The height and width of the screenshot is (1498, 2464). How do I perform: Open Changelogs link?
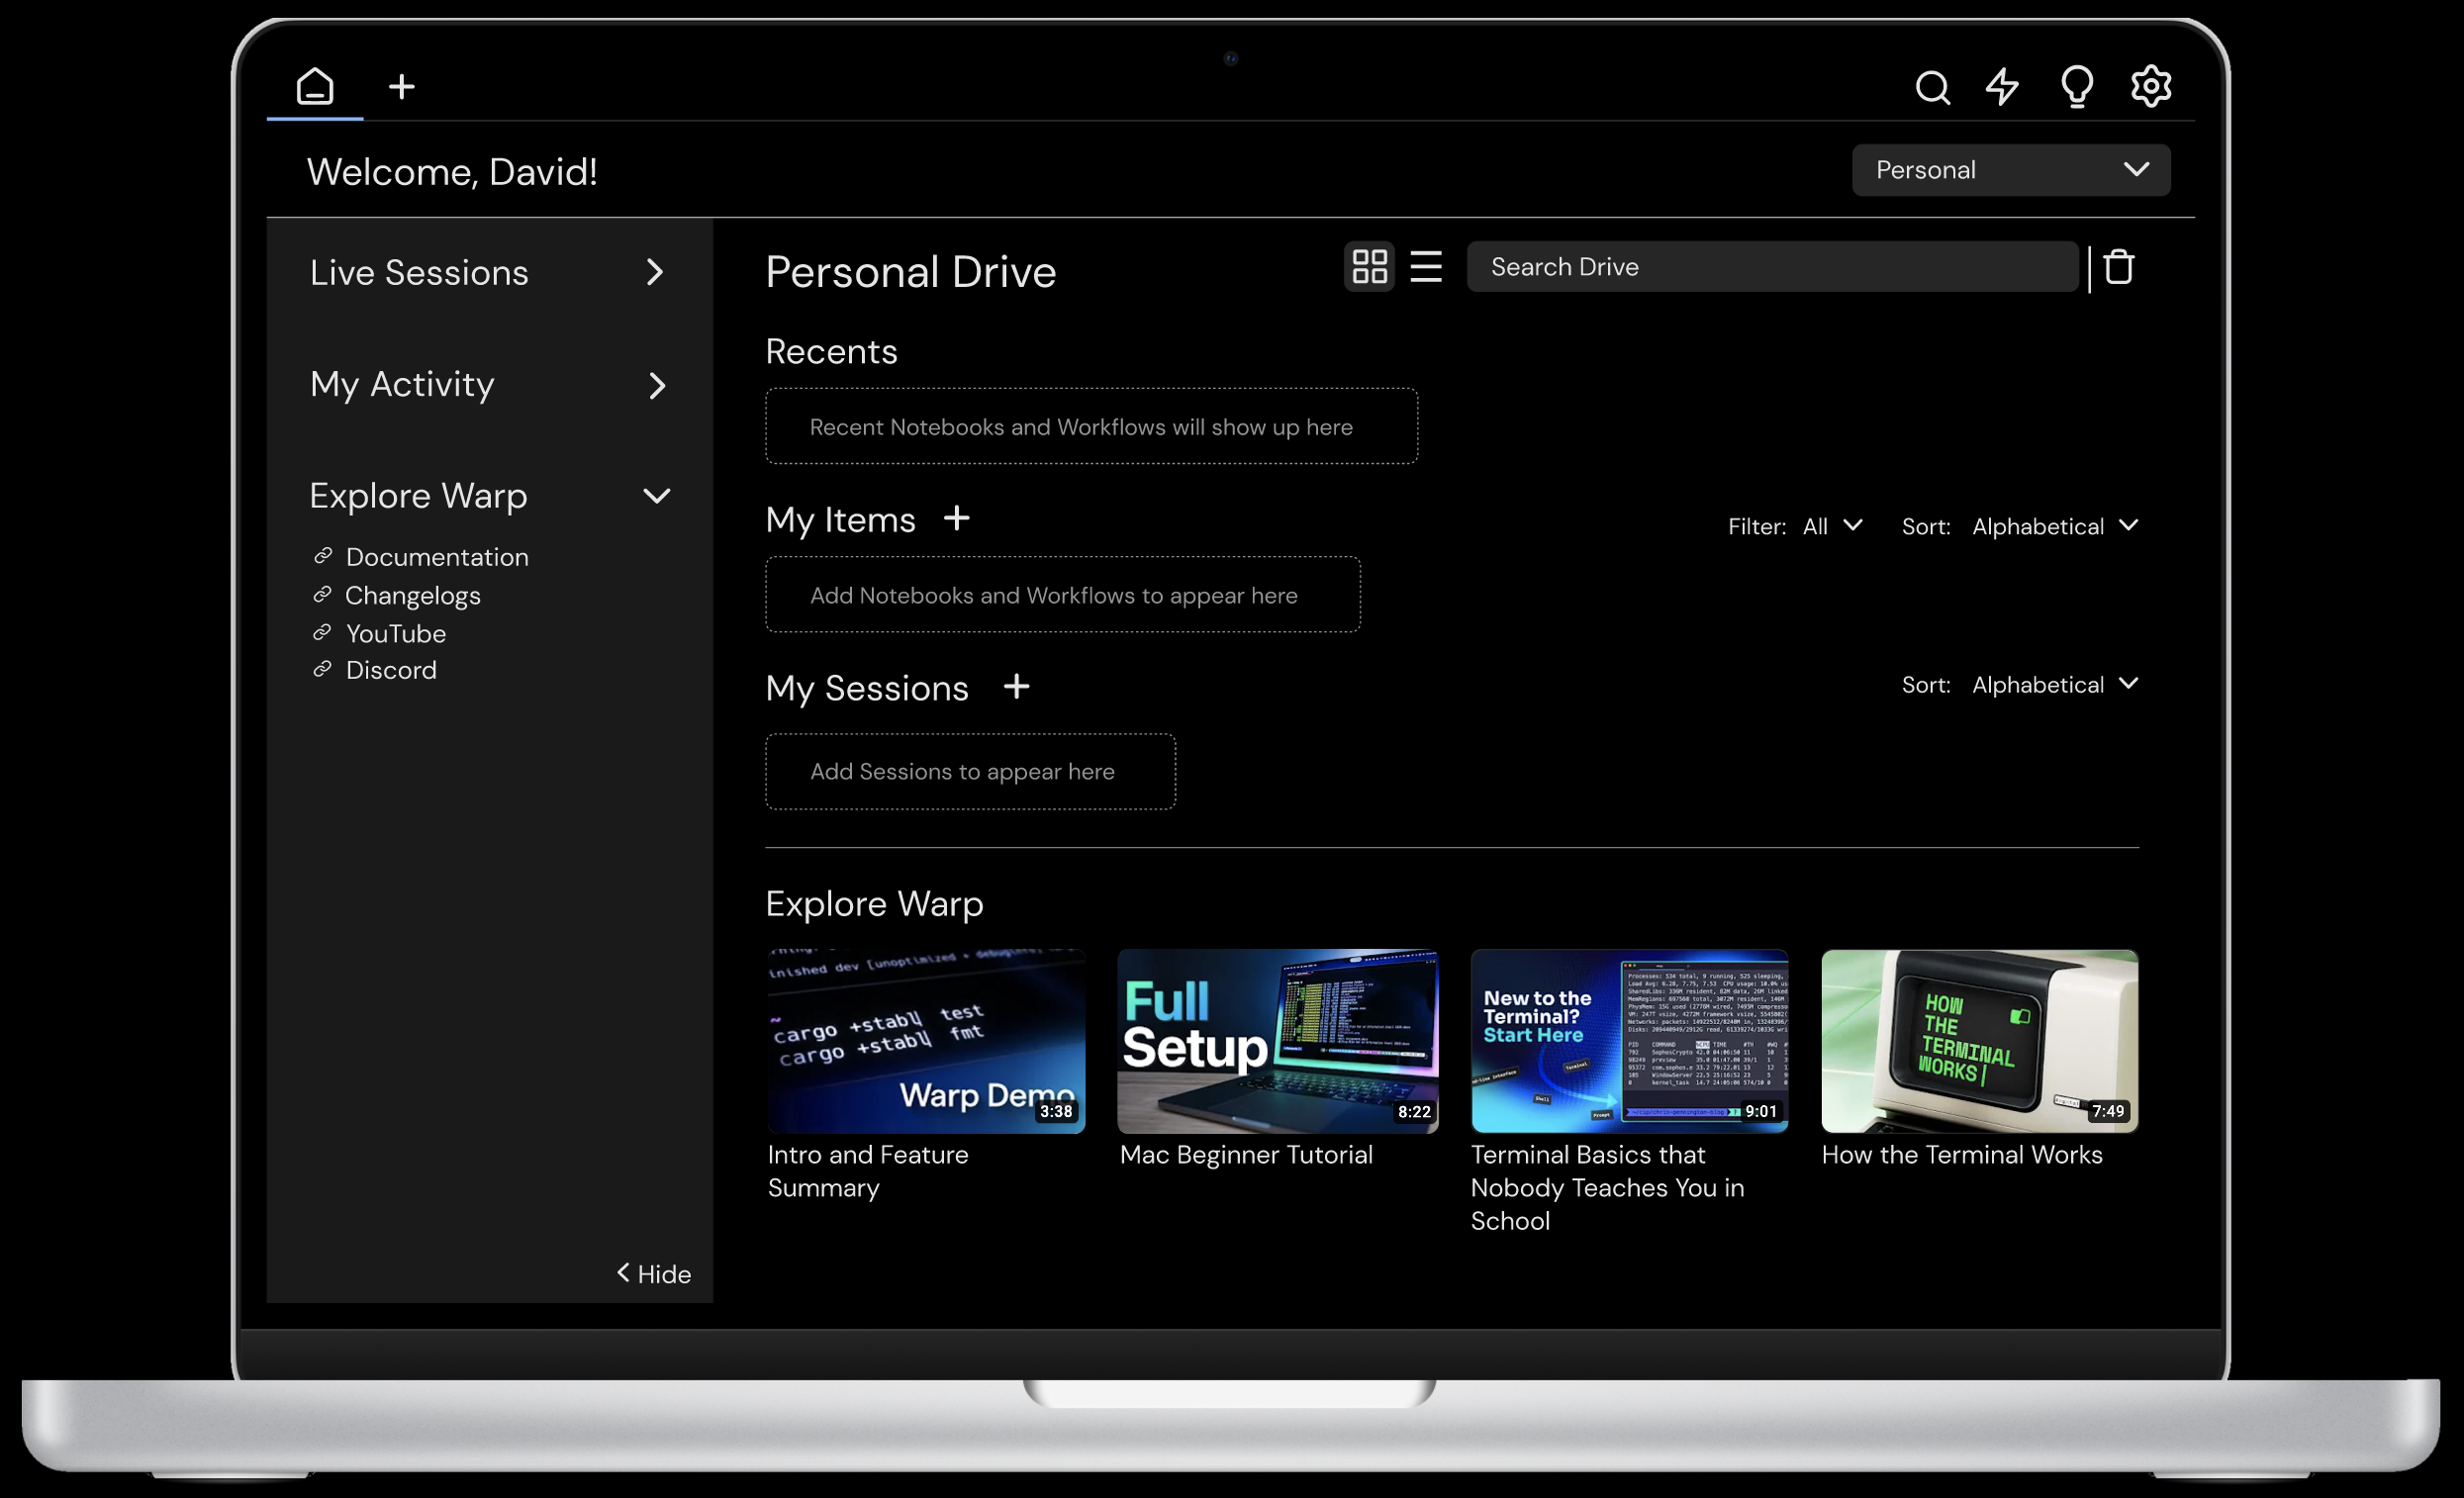point(412,596)
